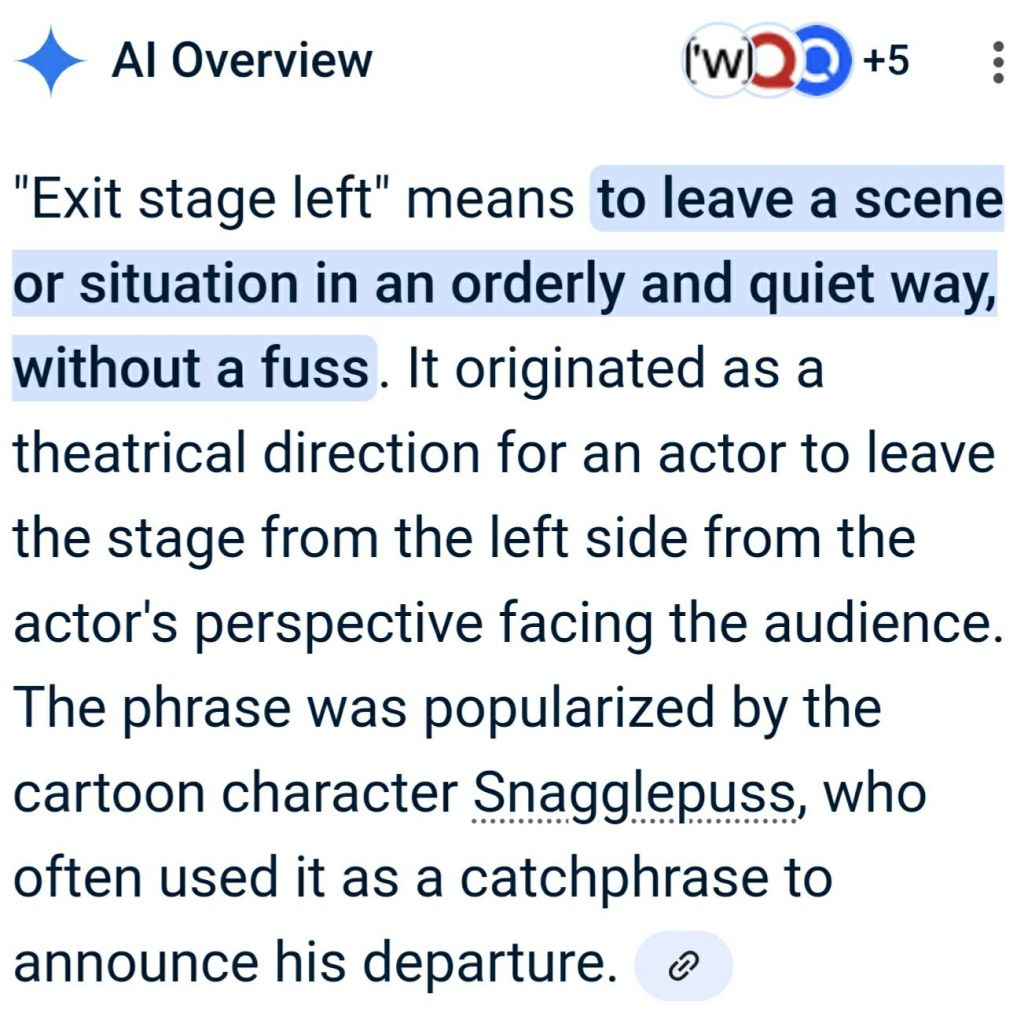Click highlighted text "to leave a scene"
1024x1012 pixels.
tap(799, 199)
